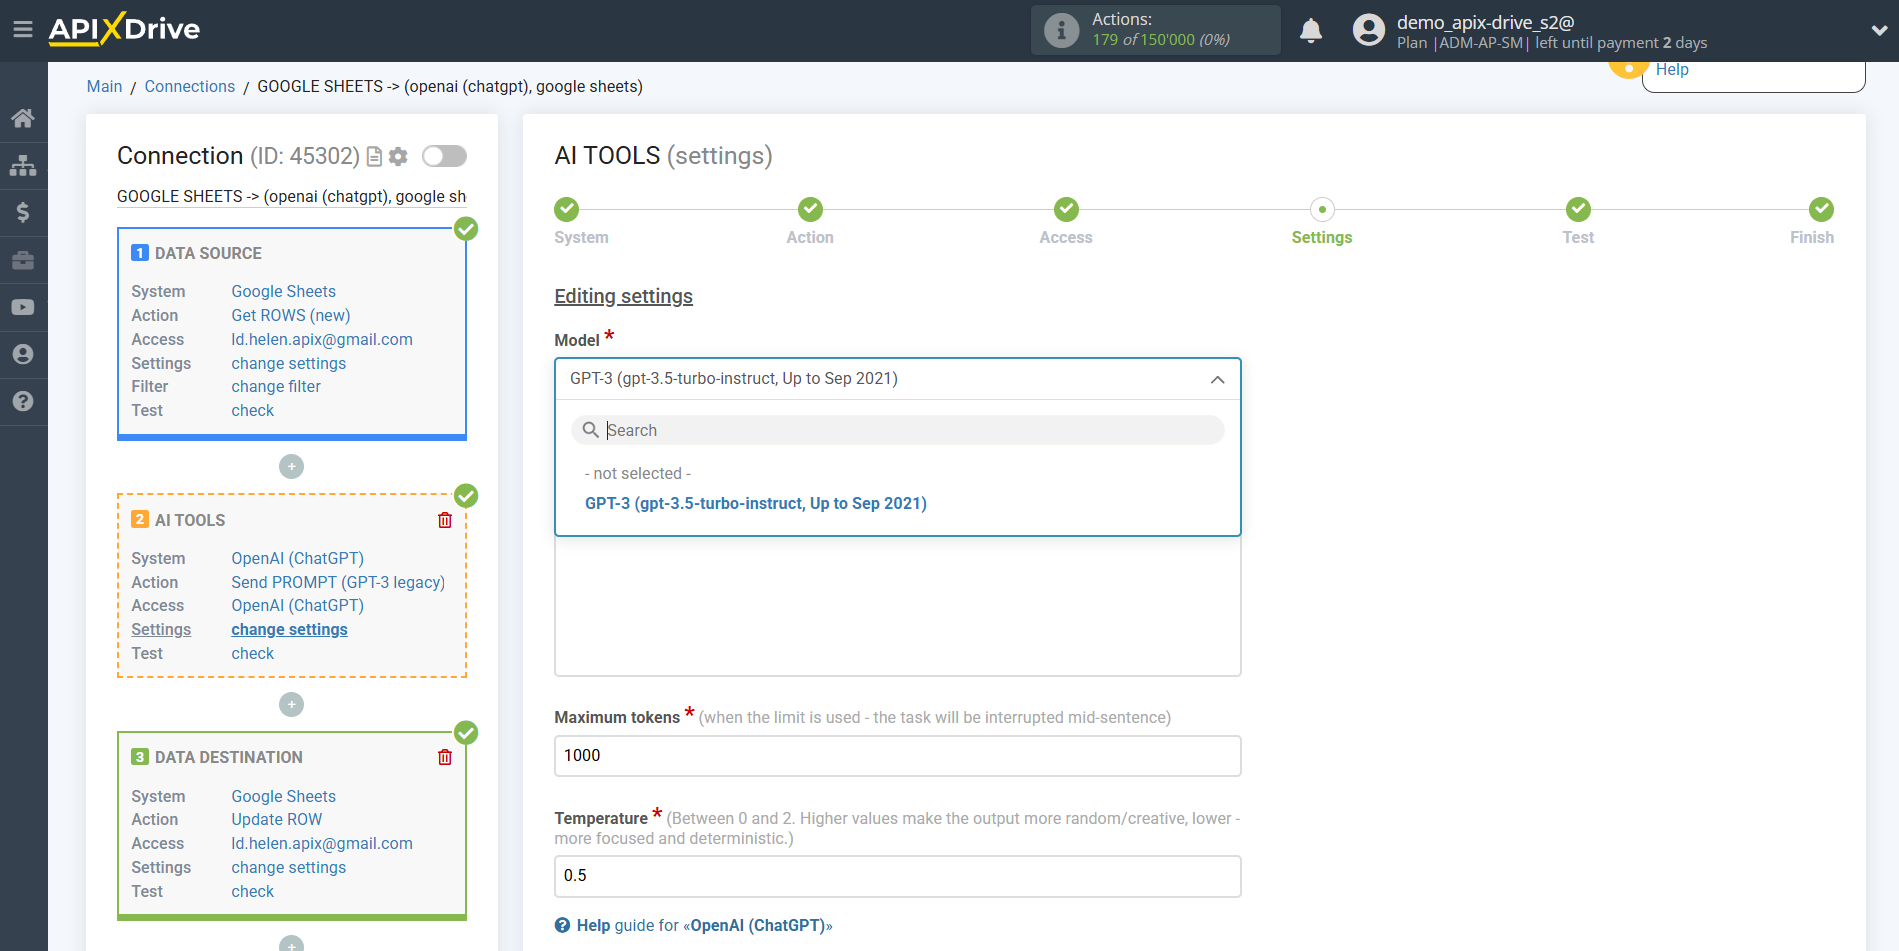Screen dimensions: 1899x951
Task: Delete the AI TOOLS block
Action: 445,520
